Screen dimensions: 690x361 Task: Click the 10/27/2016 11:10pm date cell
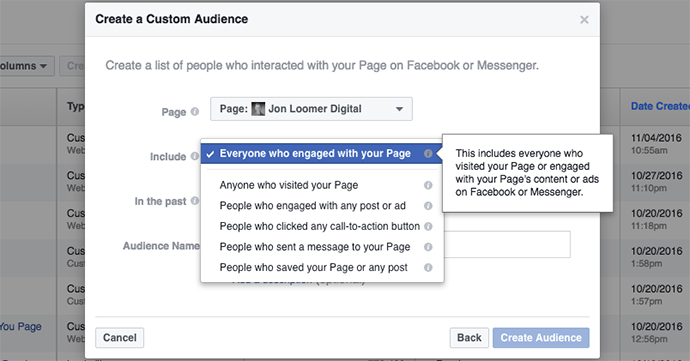tap(656, 181)
